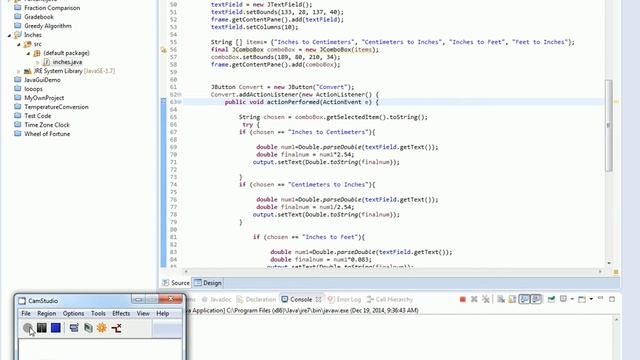Open CamStudio File menu
Screen dimensions: 640x360
click(x=26, y=313)
